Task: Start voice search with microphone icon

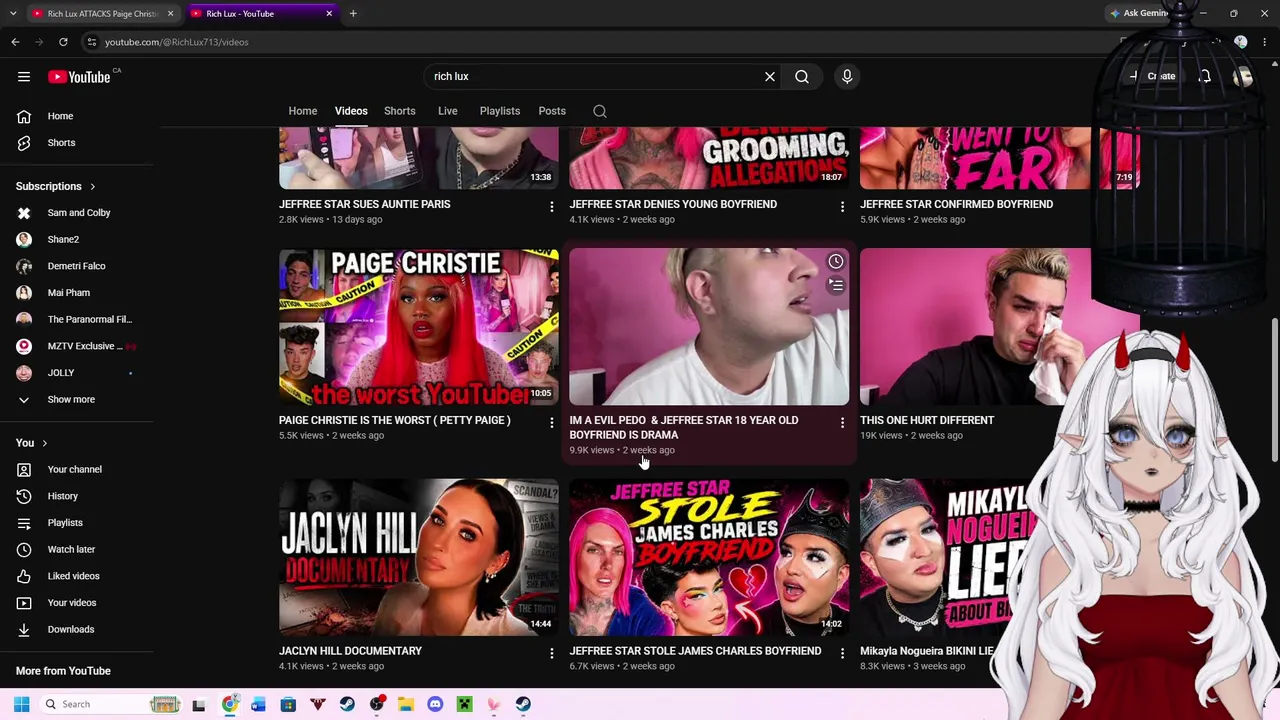Action: [x=847, y=76]
